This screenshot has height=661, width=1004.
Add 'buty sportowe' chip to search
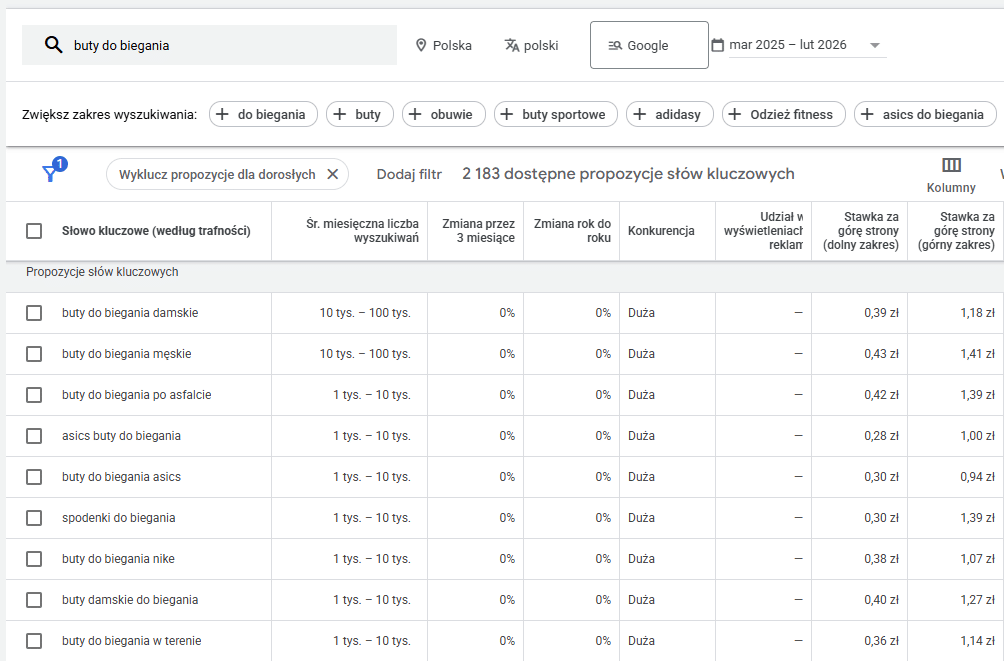556,115
